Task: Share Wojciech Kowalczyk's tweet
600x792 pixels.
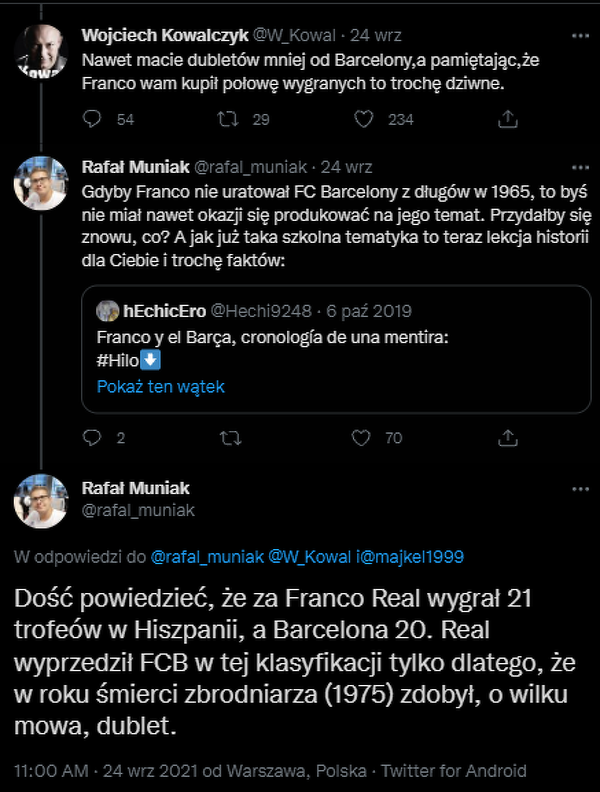Action: point(508,120)
